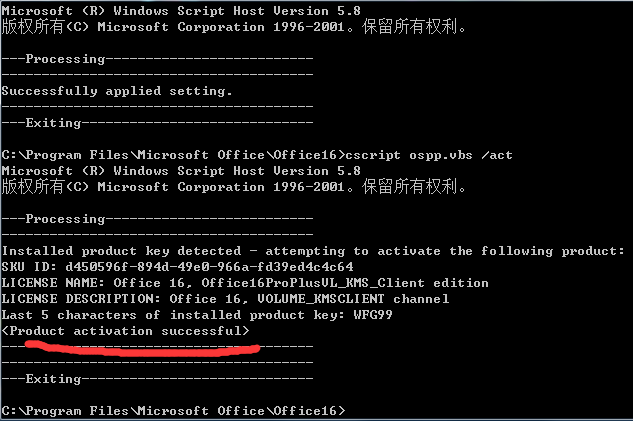Click the first "---Processing" header line
This screenshot has height=421, width=633.
(157, 59)
